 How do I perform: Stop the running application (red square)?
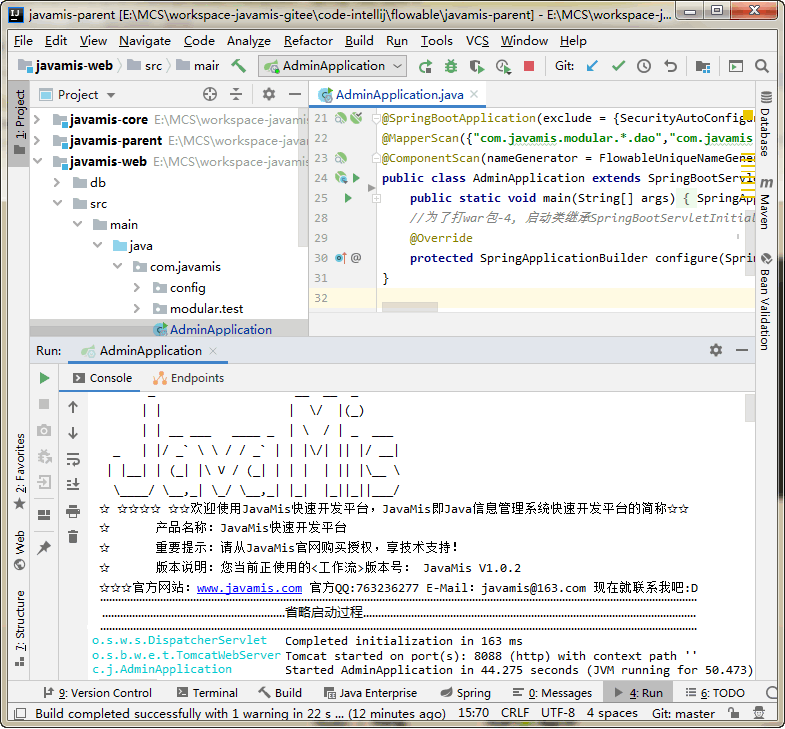point(529,66)
